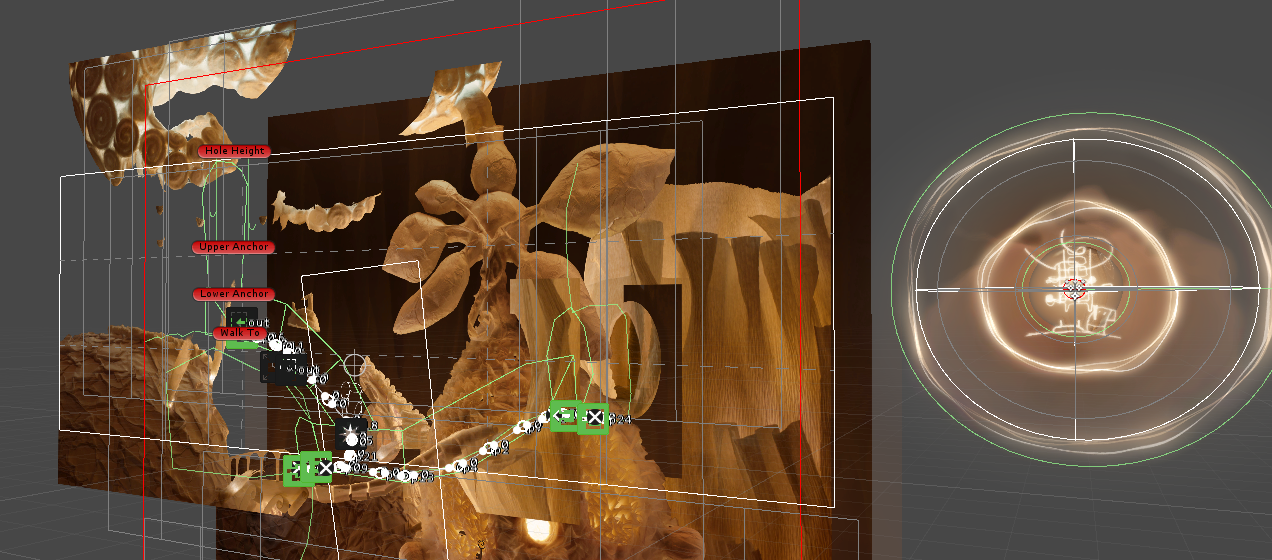Viewport: 1272px width, 560px height.
Task: Click the red Walk To label
Action: pyautogui.click(x=240, y=333)
